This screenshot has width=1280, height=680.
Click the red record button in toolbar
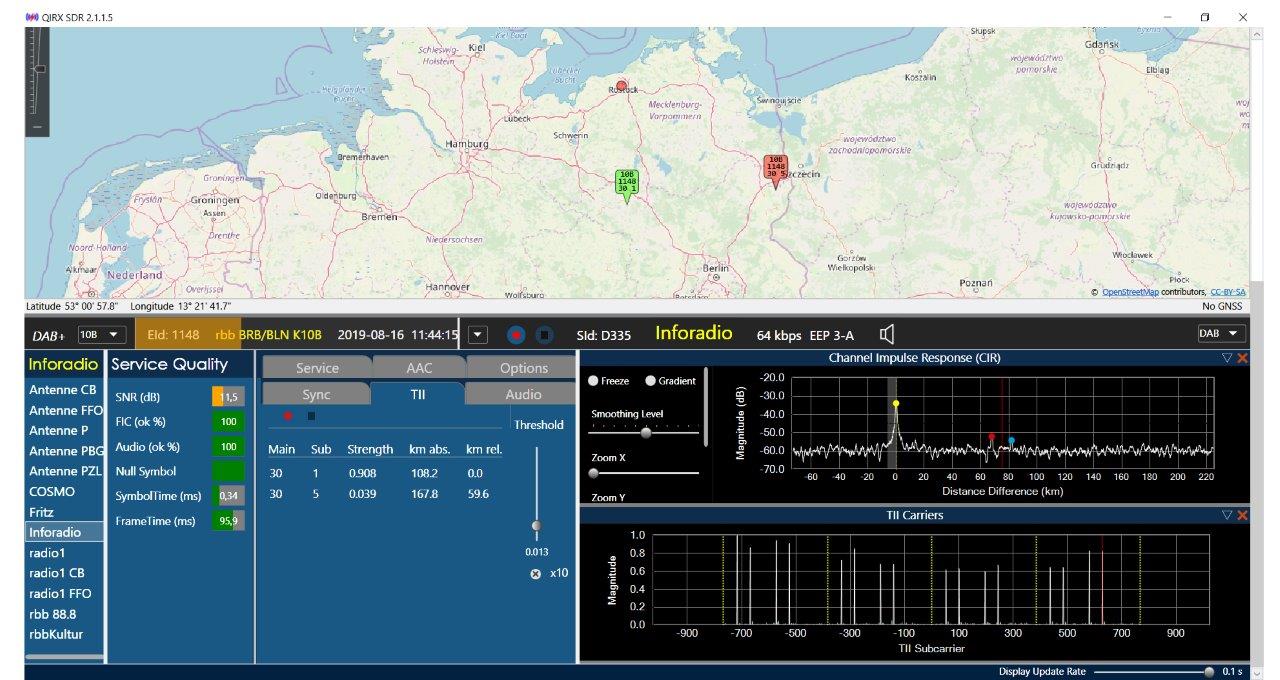[516, 335]
